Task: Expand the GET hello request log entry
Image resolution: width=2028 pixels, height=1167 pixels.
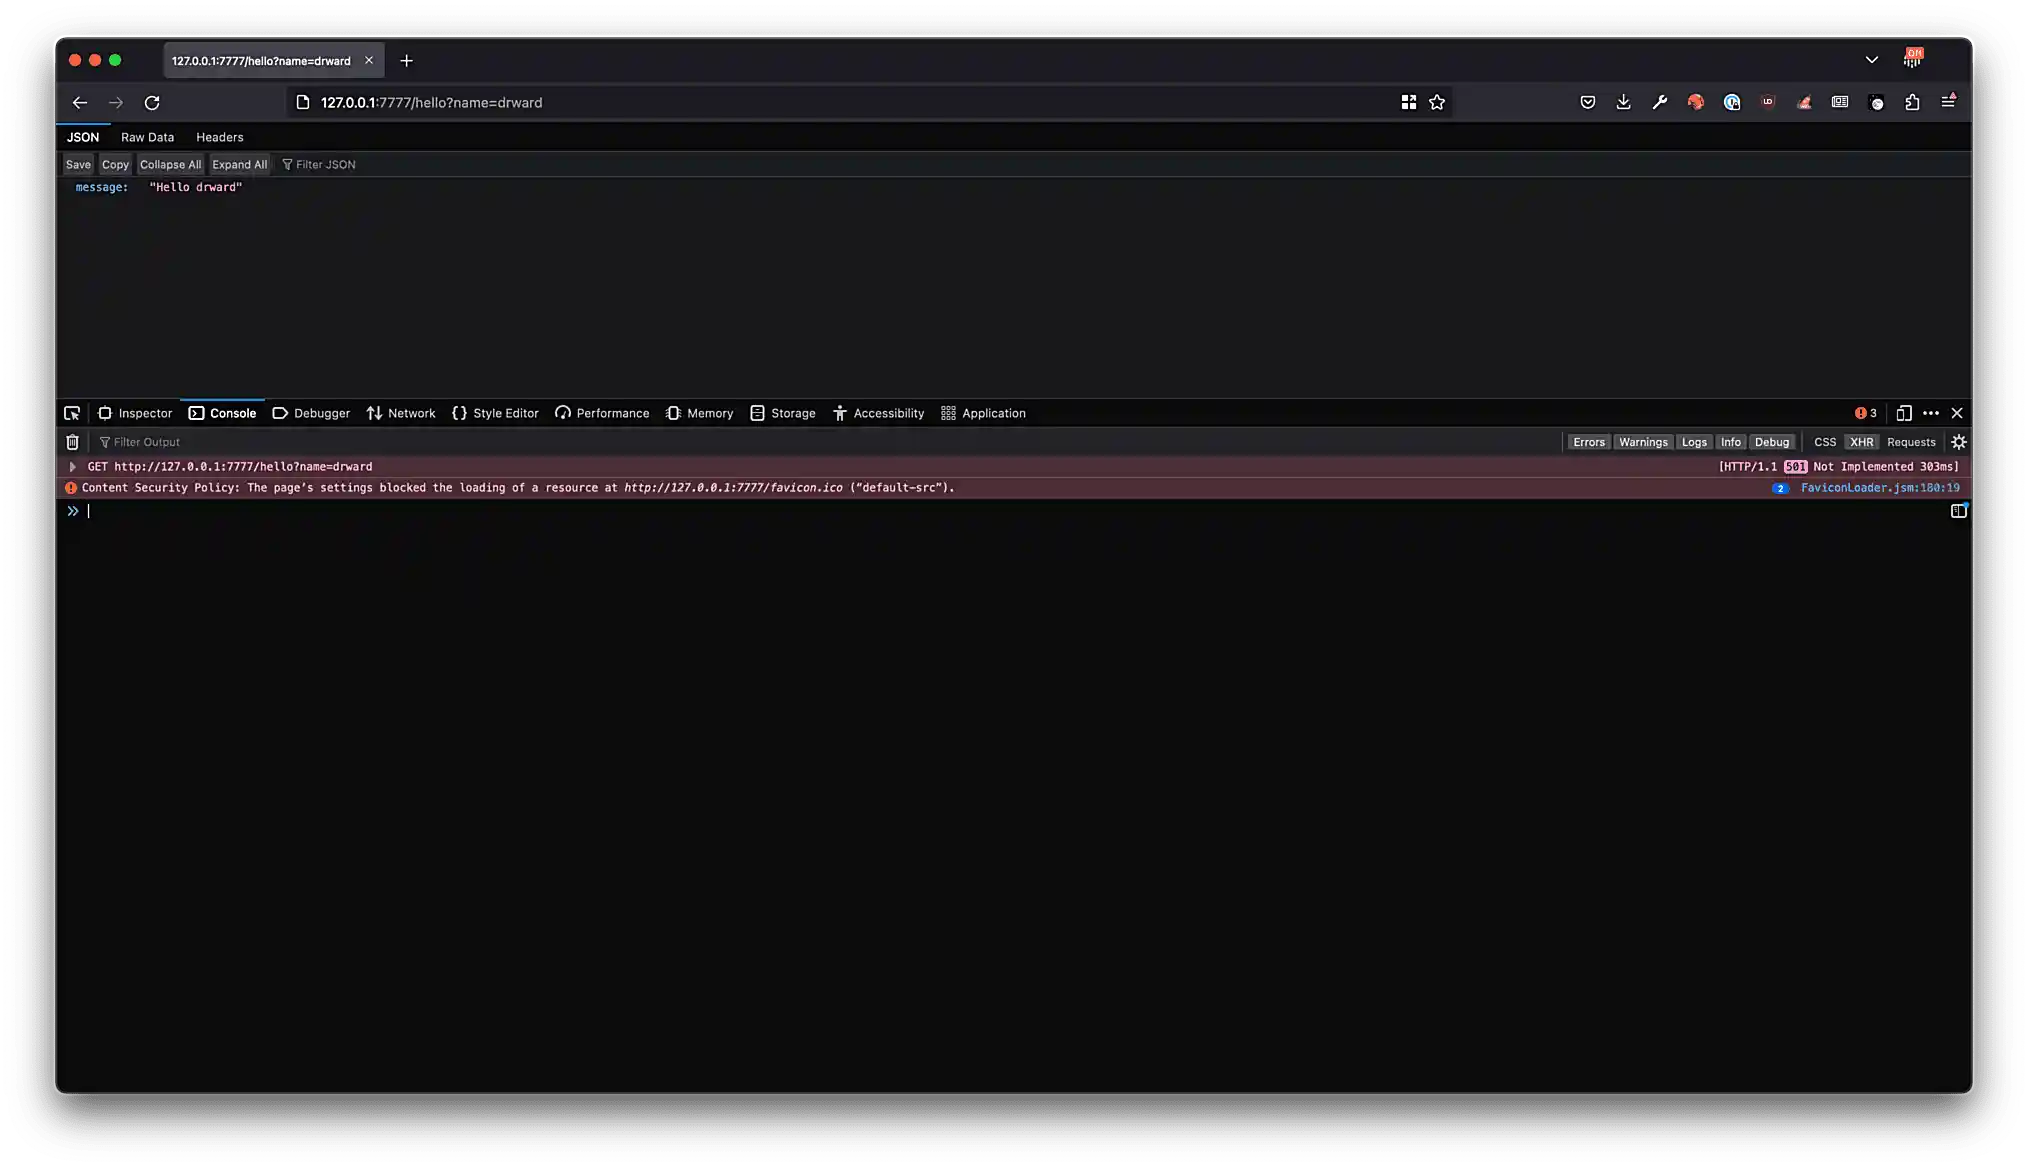Action: (72, 466)
